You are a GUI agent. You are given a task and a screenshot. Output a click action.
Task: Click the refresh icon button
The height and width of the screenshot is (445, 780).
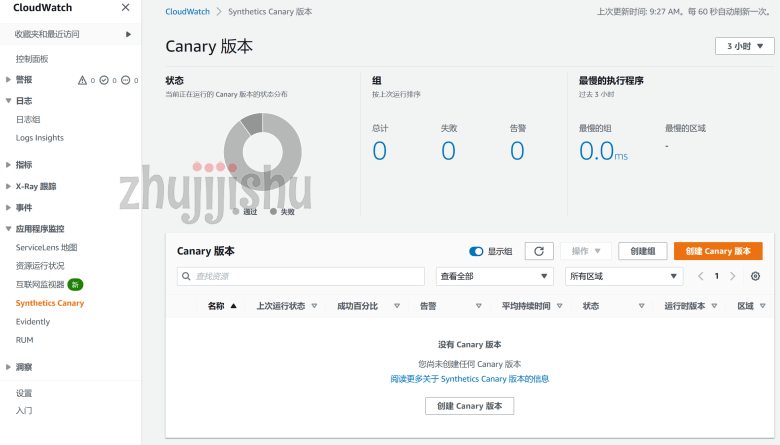[x=539, y=251]
